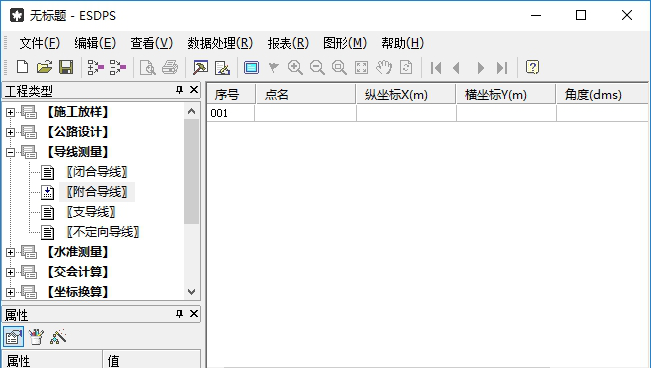Select 〖附合导线〗 in the tree
651x382 pixels.
[x=97, y=192]
